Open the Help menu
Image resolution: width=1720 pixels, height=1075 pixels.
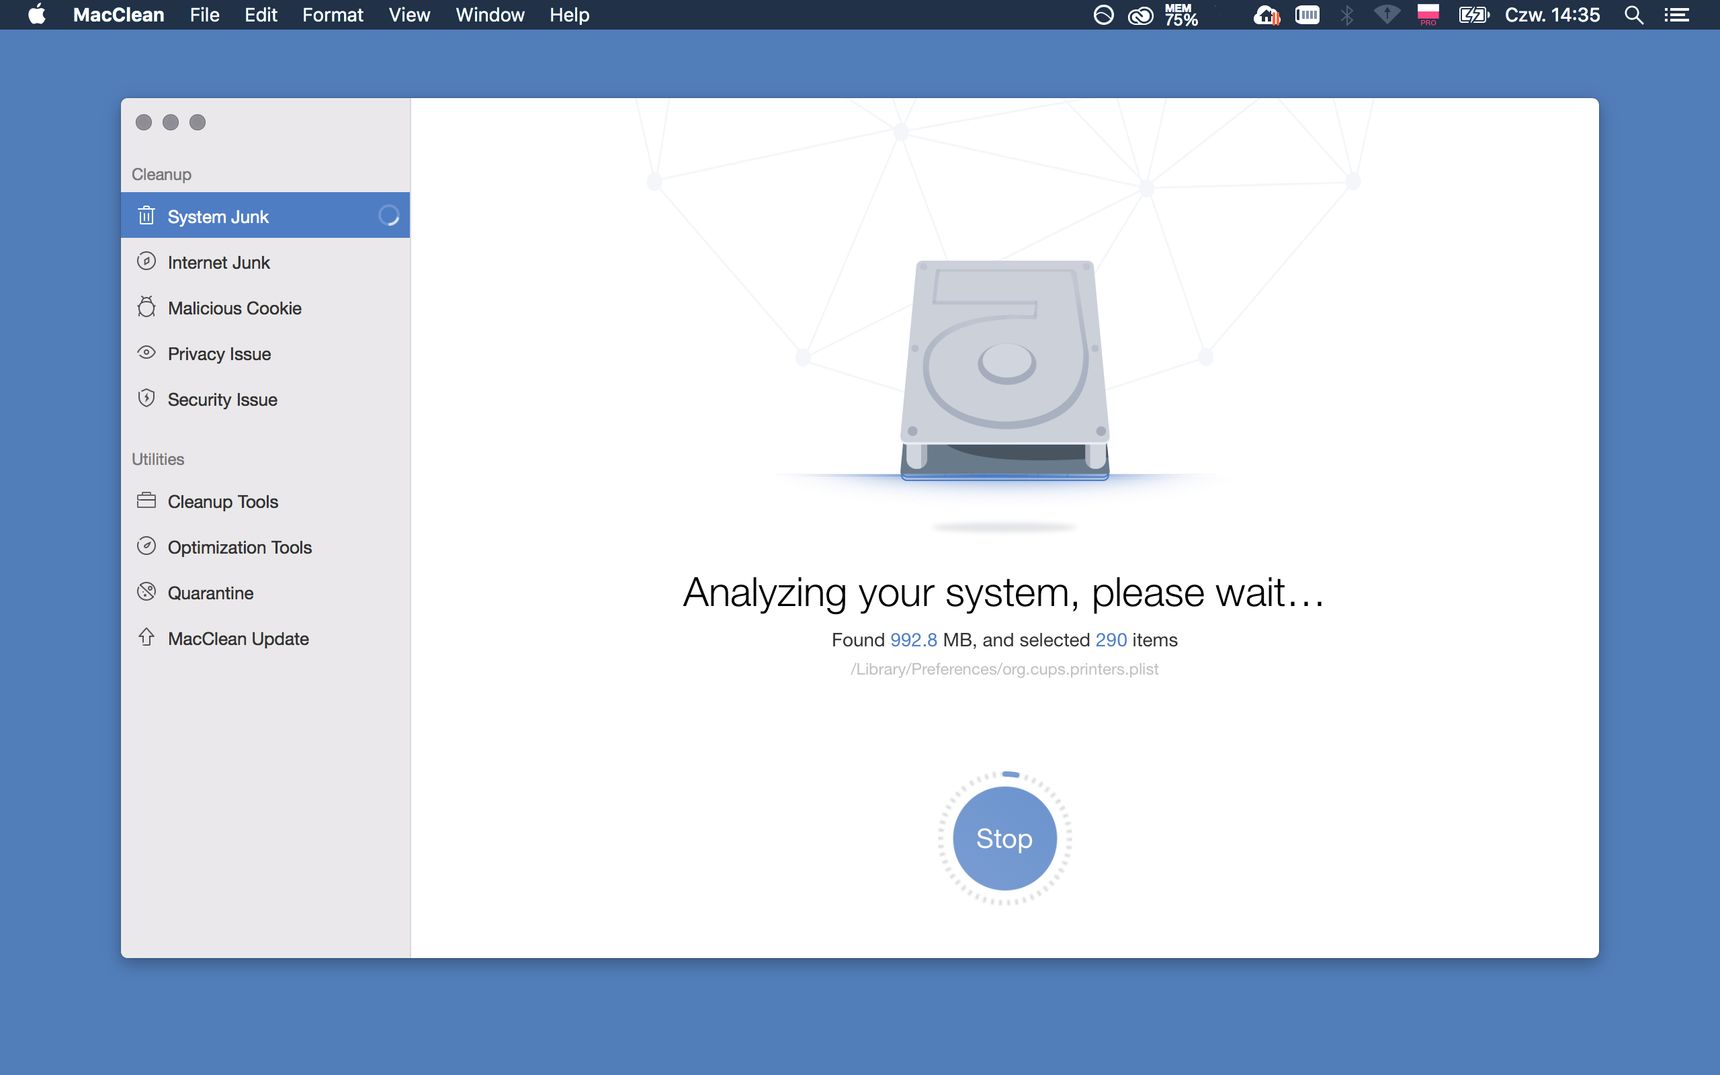(569, 14)
